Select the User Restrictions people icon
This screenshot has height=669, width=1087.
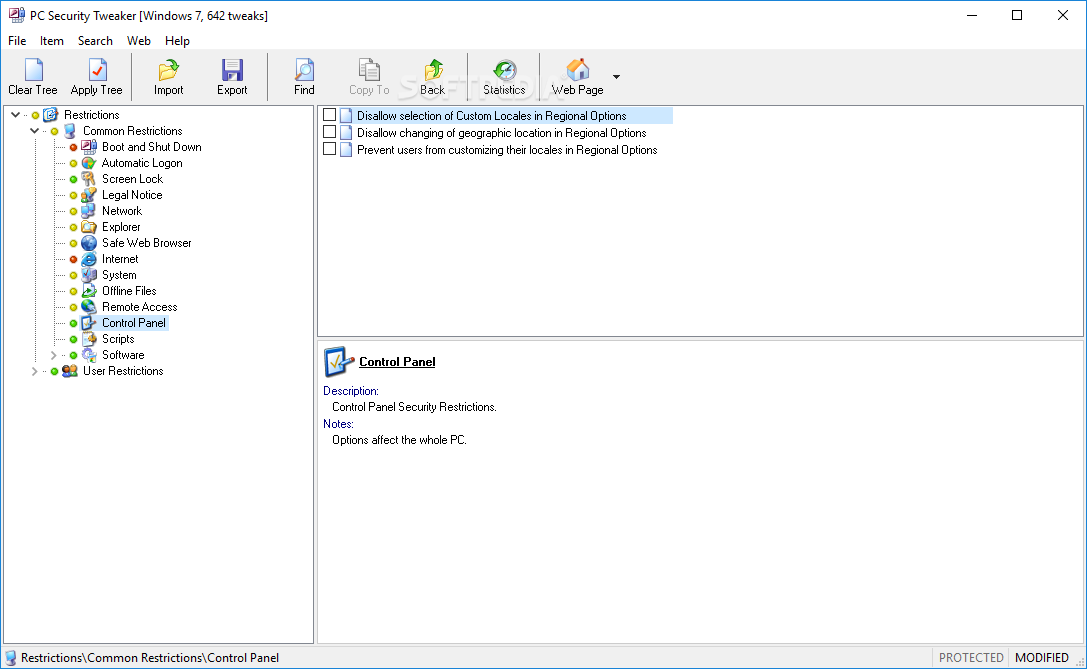(69, 371)
